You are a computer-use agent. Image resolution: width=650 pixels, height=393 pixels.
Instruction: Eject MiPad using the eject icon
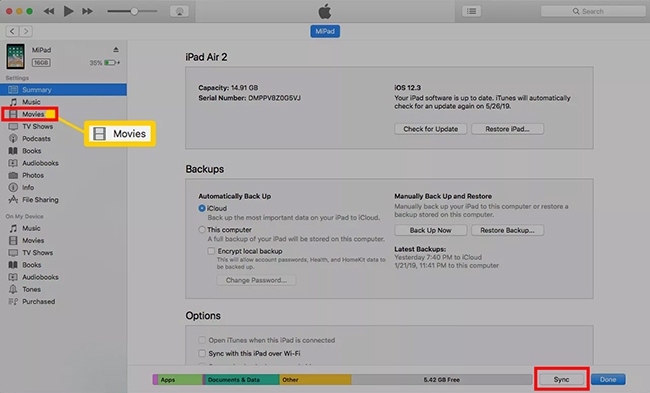116,49
